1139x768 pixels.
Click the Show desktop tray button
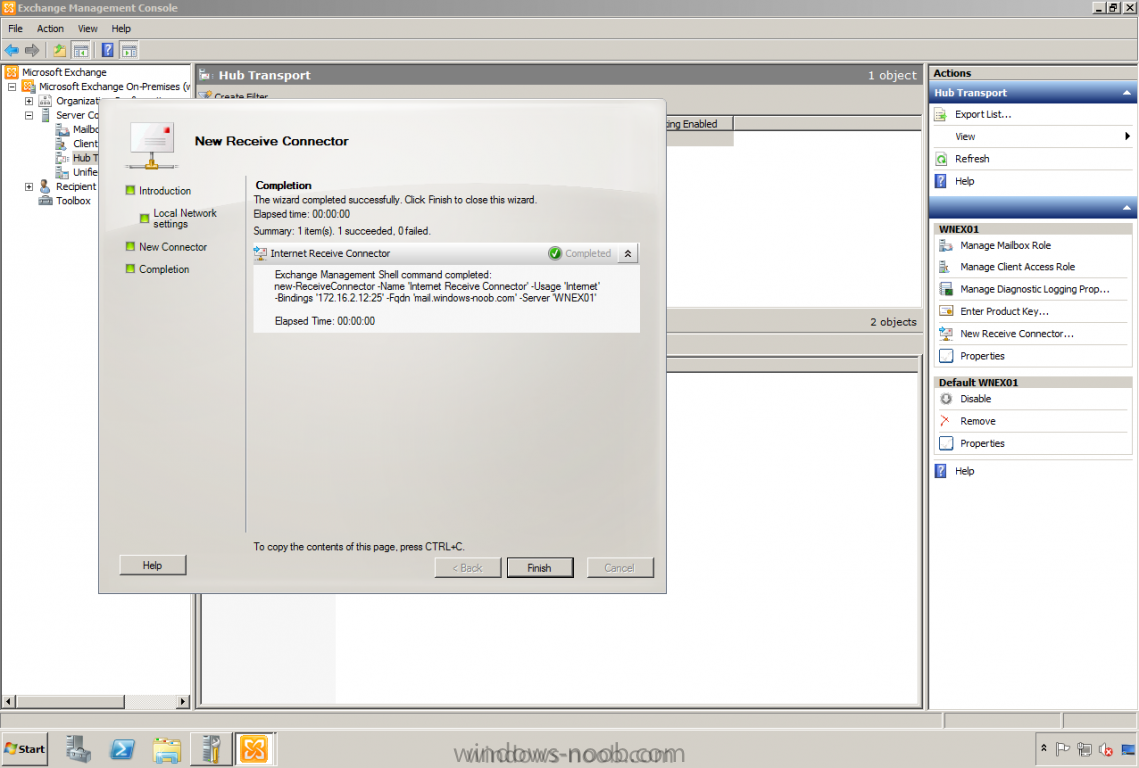(1128, 749)
